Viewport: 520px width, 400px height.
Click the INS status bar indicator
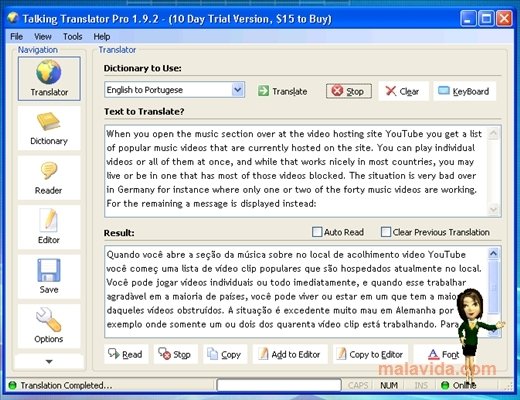(421, 386)
